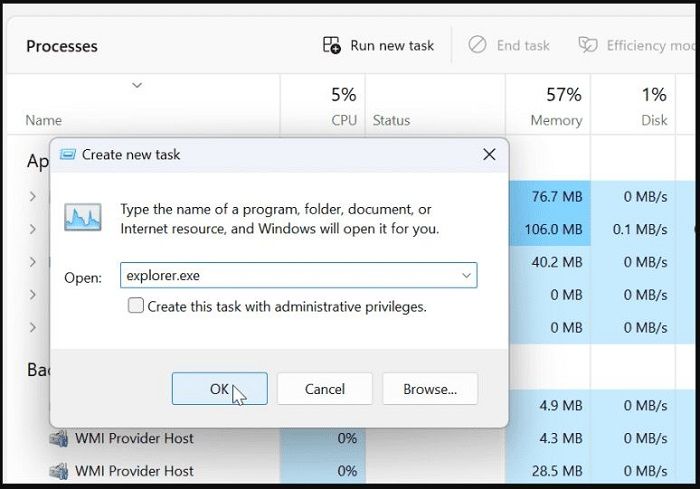Click the WMI Provider Host icon using 28.5 MB
Image resolution: width=700 pixels, height=489 pixels.
pos(59,470)
